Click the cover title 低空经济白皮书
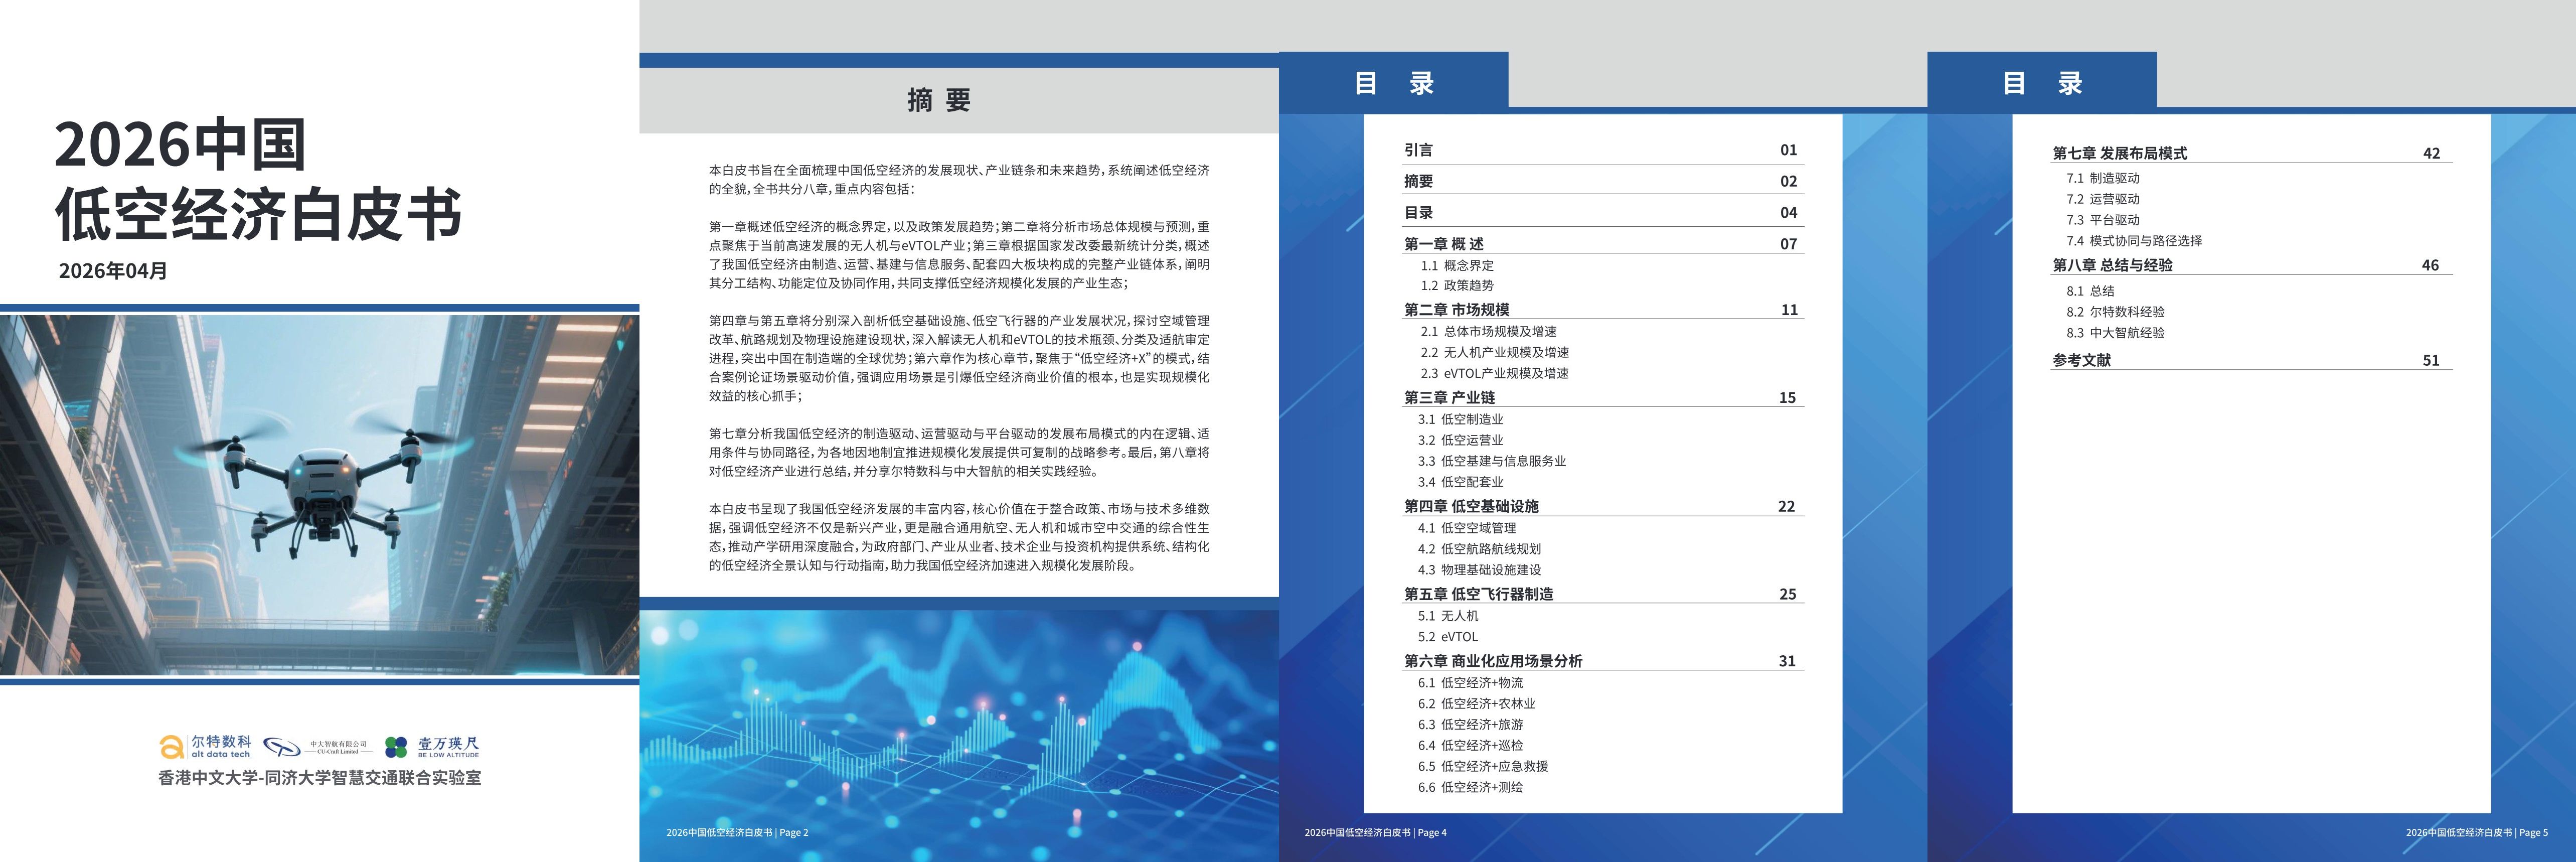Image resolution: width=2576 pixels, height=862 pixels. click(258, 214)
